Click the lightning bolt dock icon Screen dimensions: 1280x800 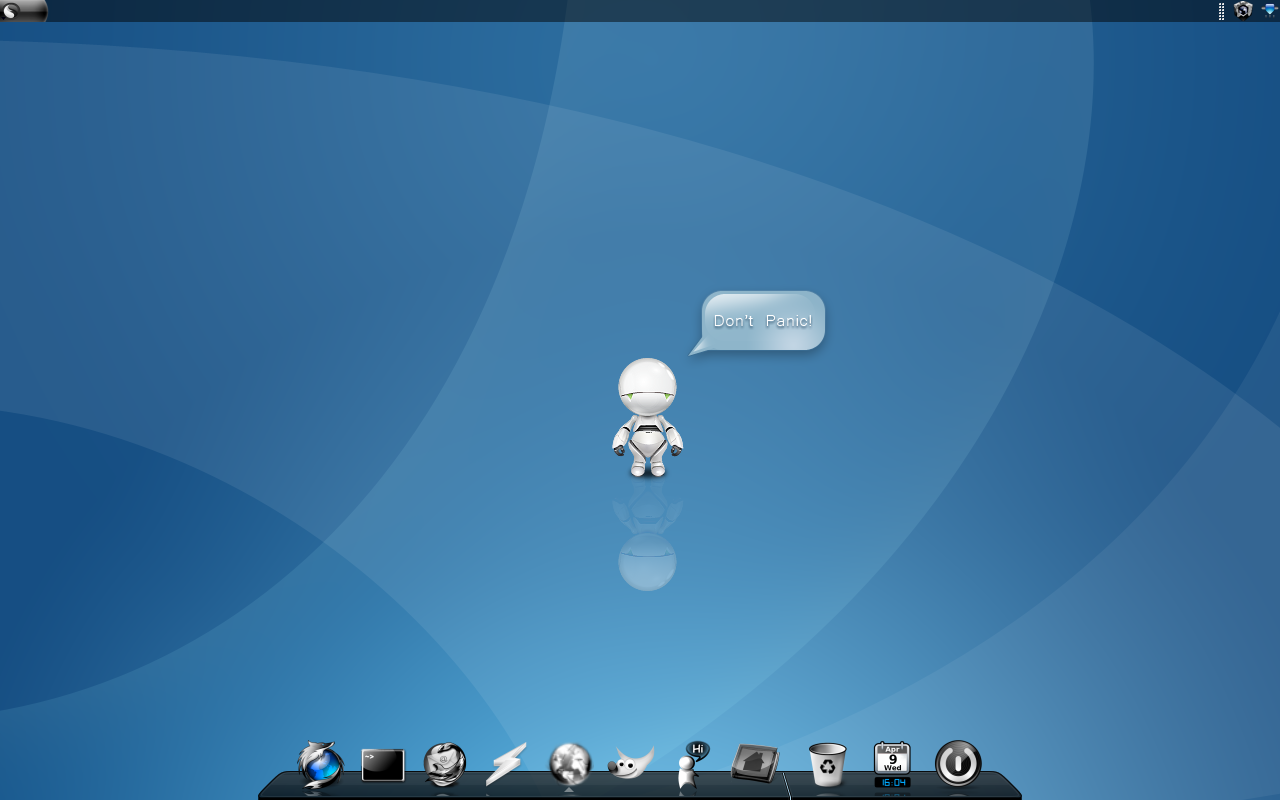[506, 765]
